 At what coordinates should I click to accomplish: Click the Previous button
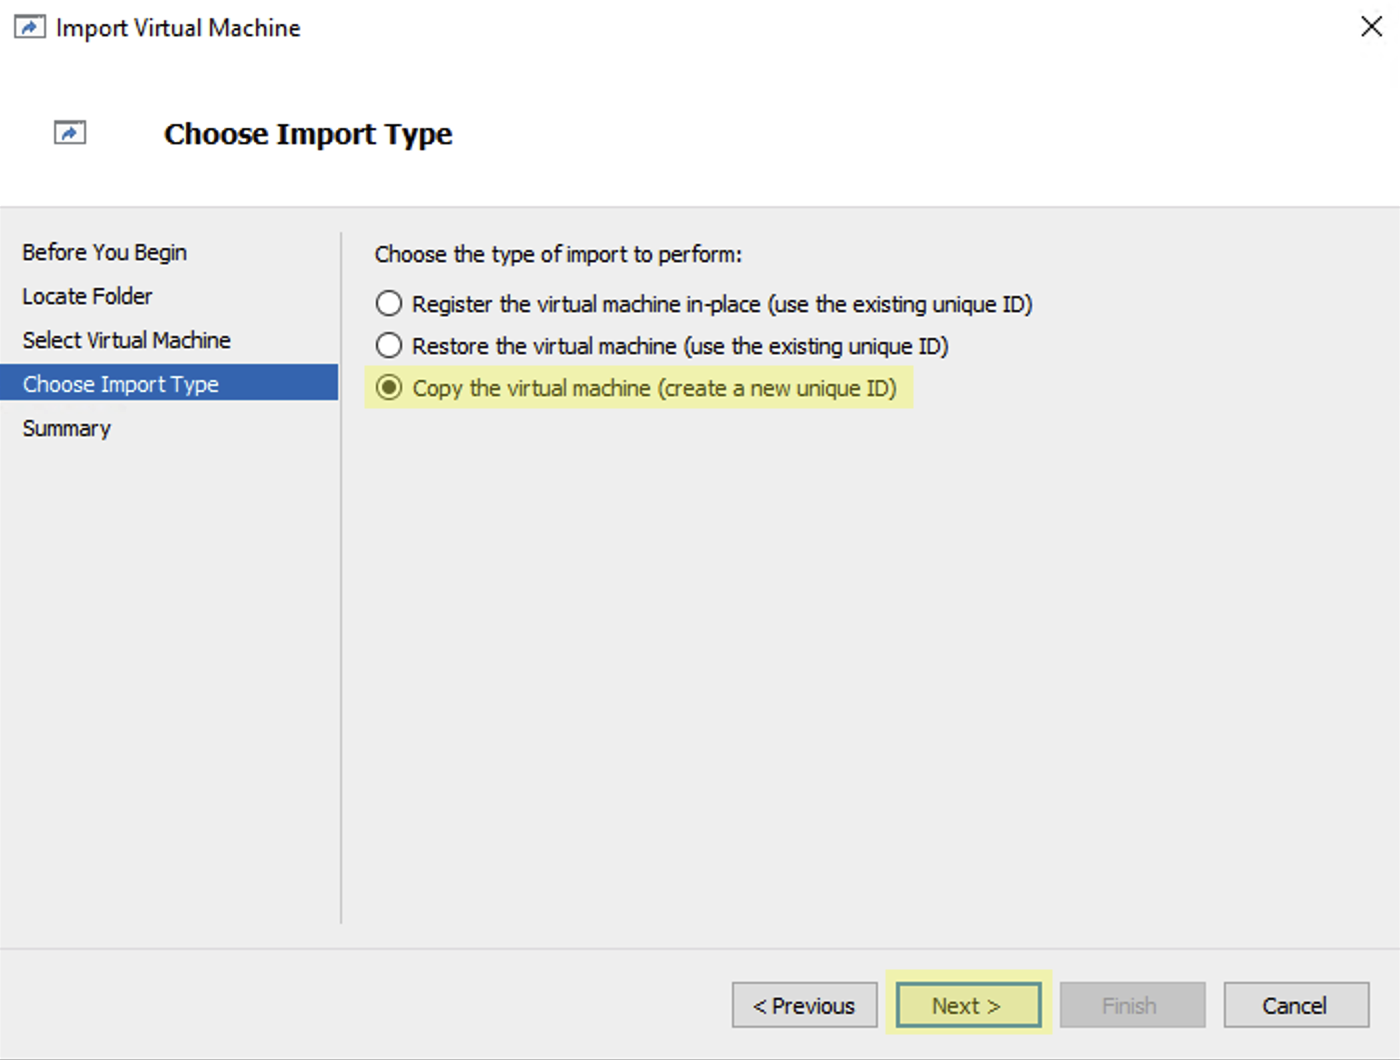pyautogui.click(x=804, y=1005)
